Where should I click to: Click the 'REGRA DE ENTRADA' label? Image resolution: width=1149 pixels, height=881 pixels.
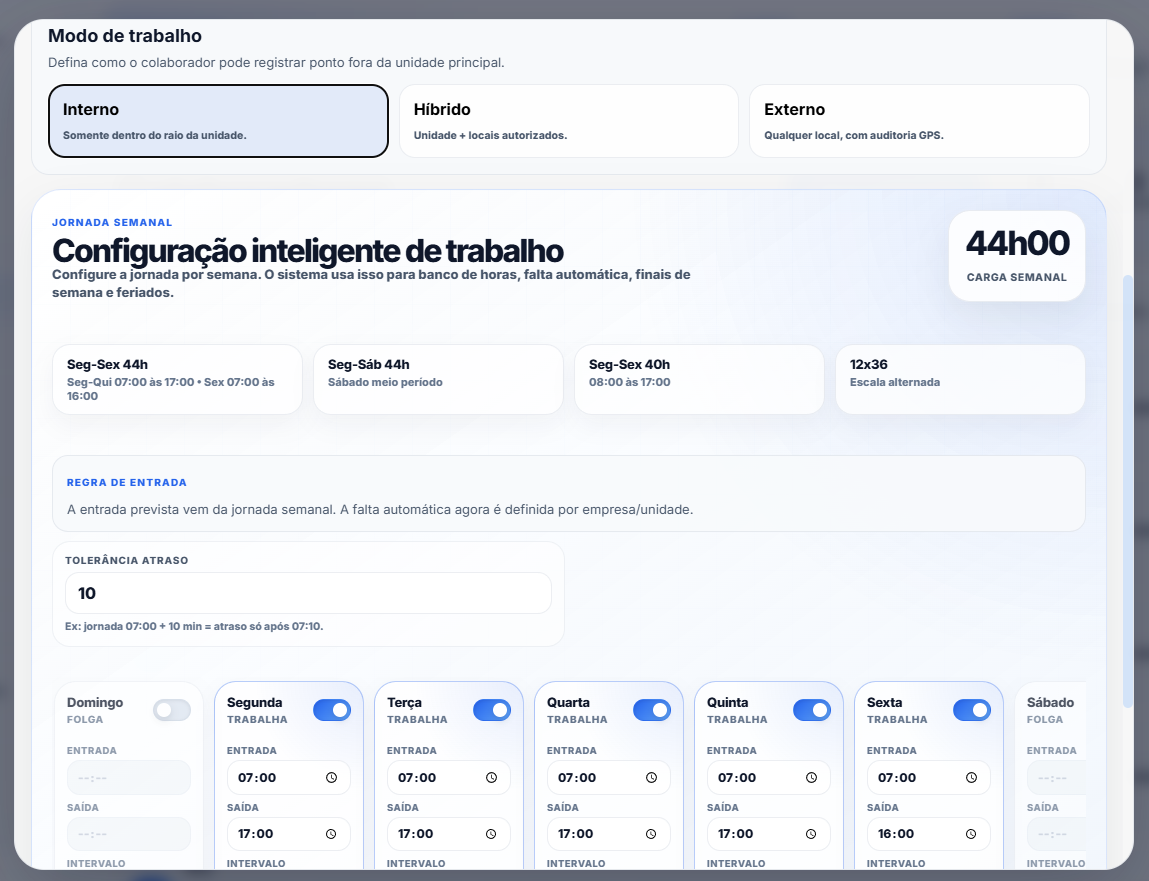[x=127, y=482]
